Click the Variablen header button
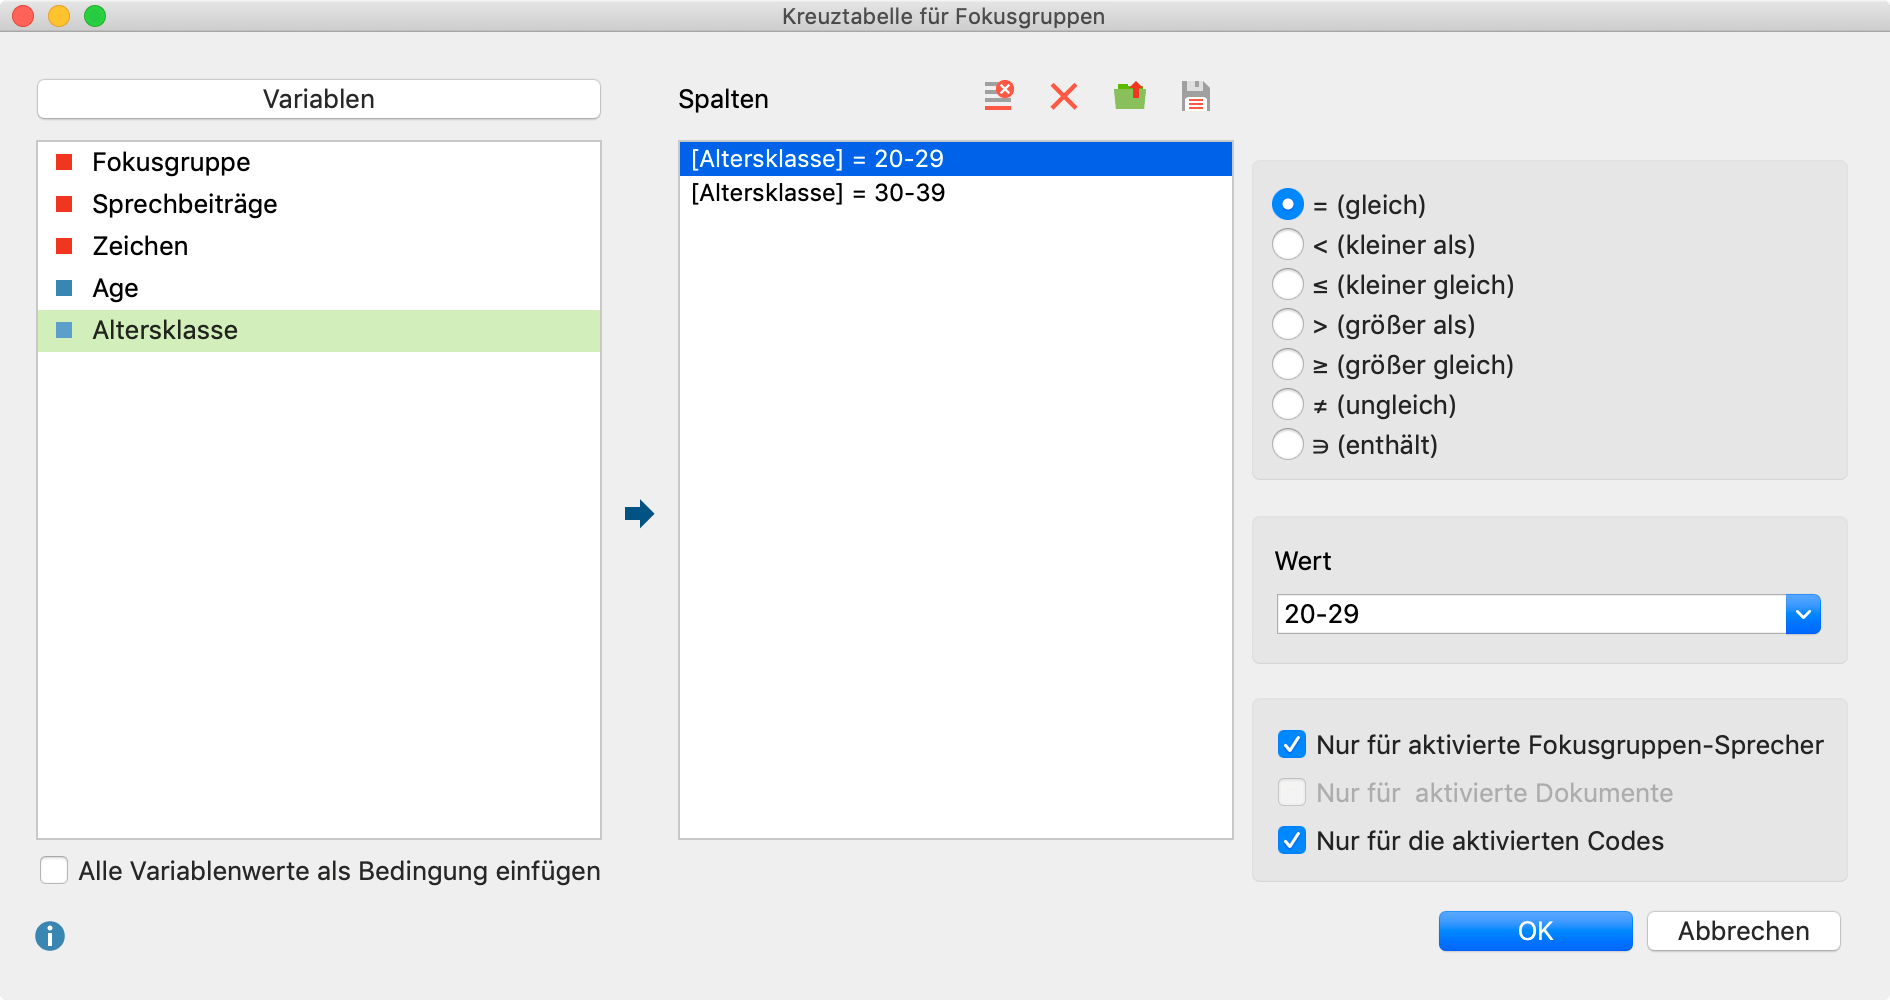 click(319, 99)
